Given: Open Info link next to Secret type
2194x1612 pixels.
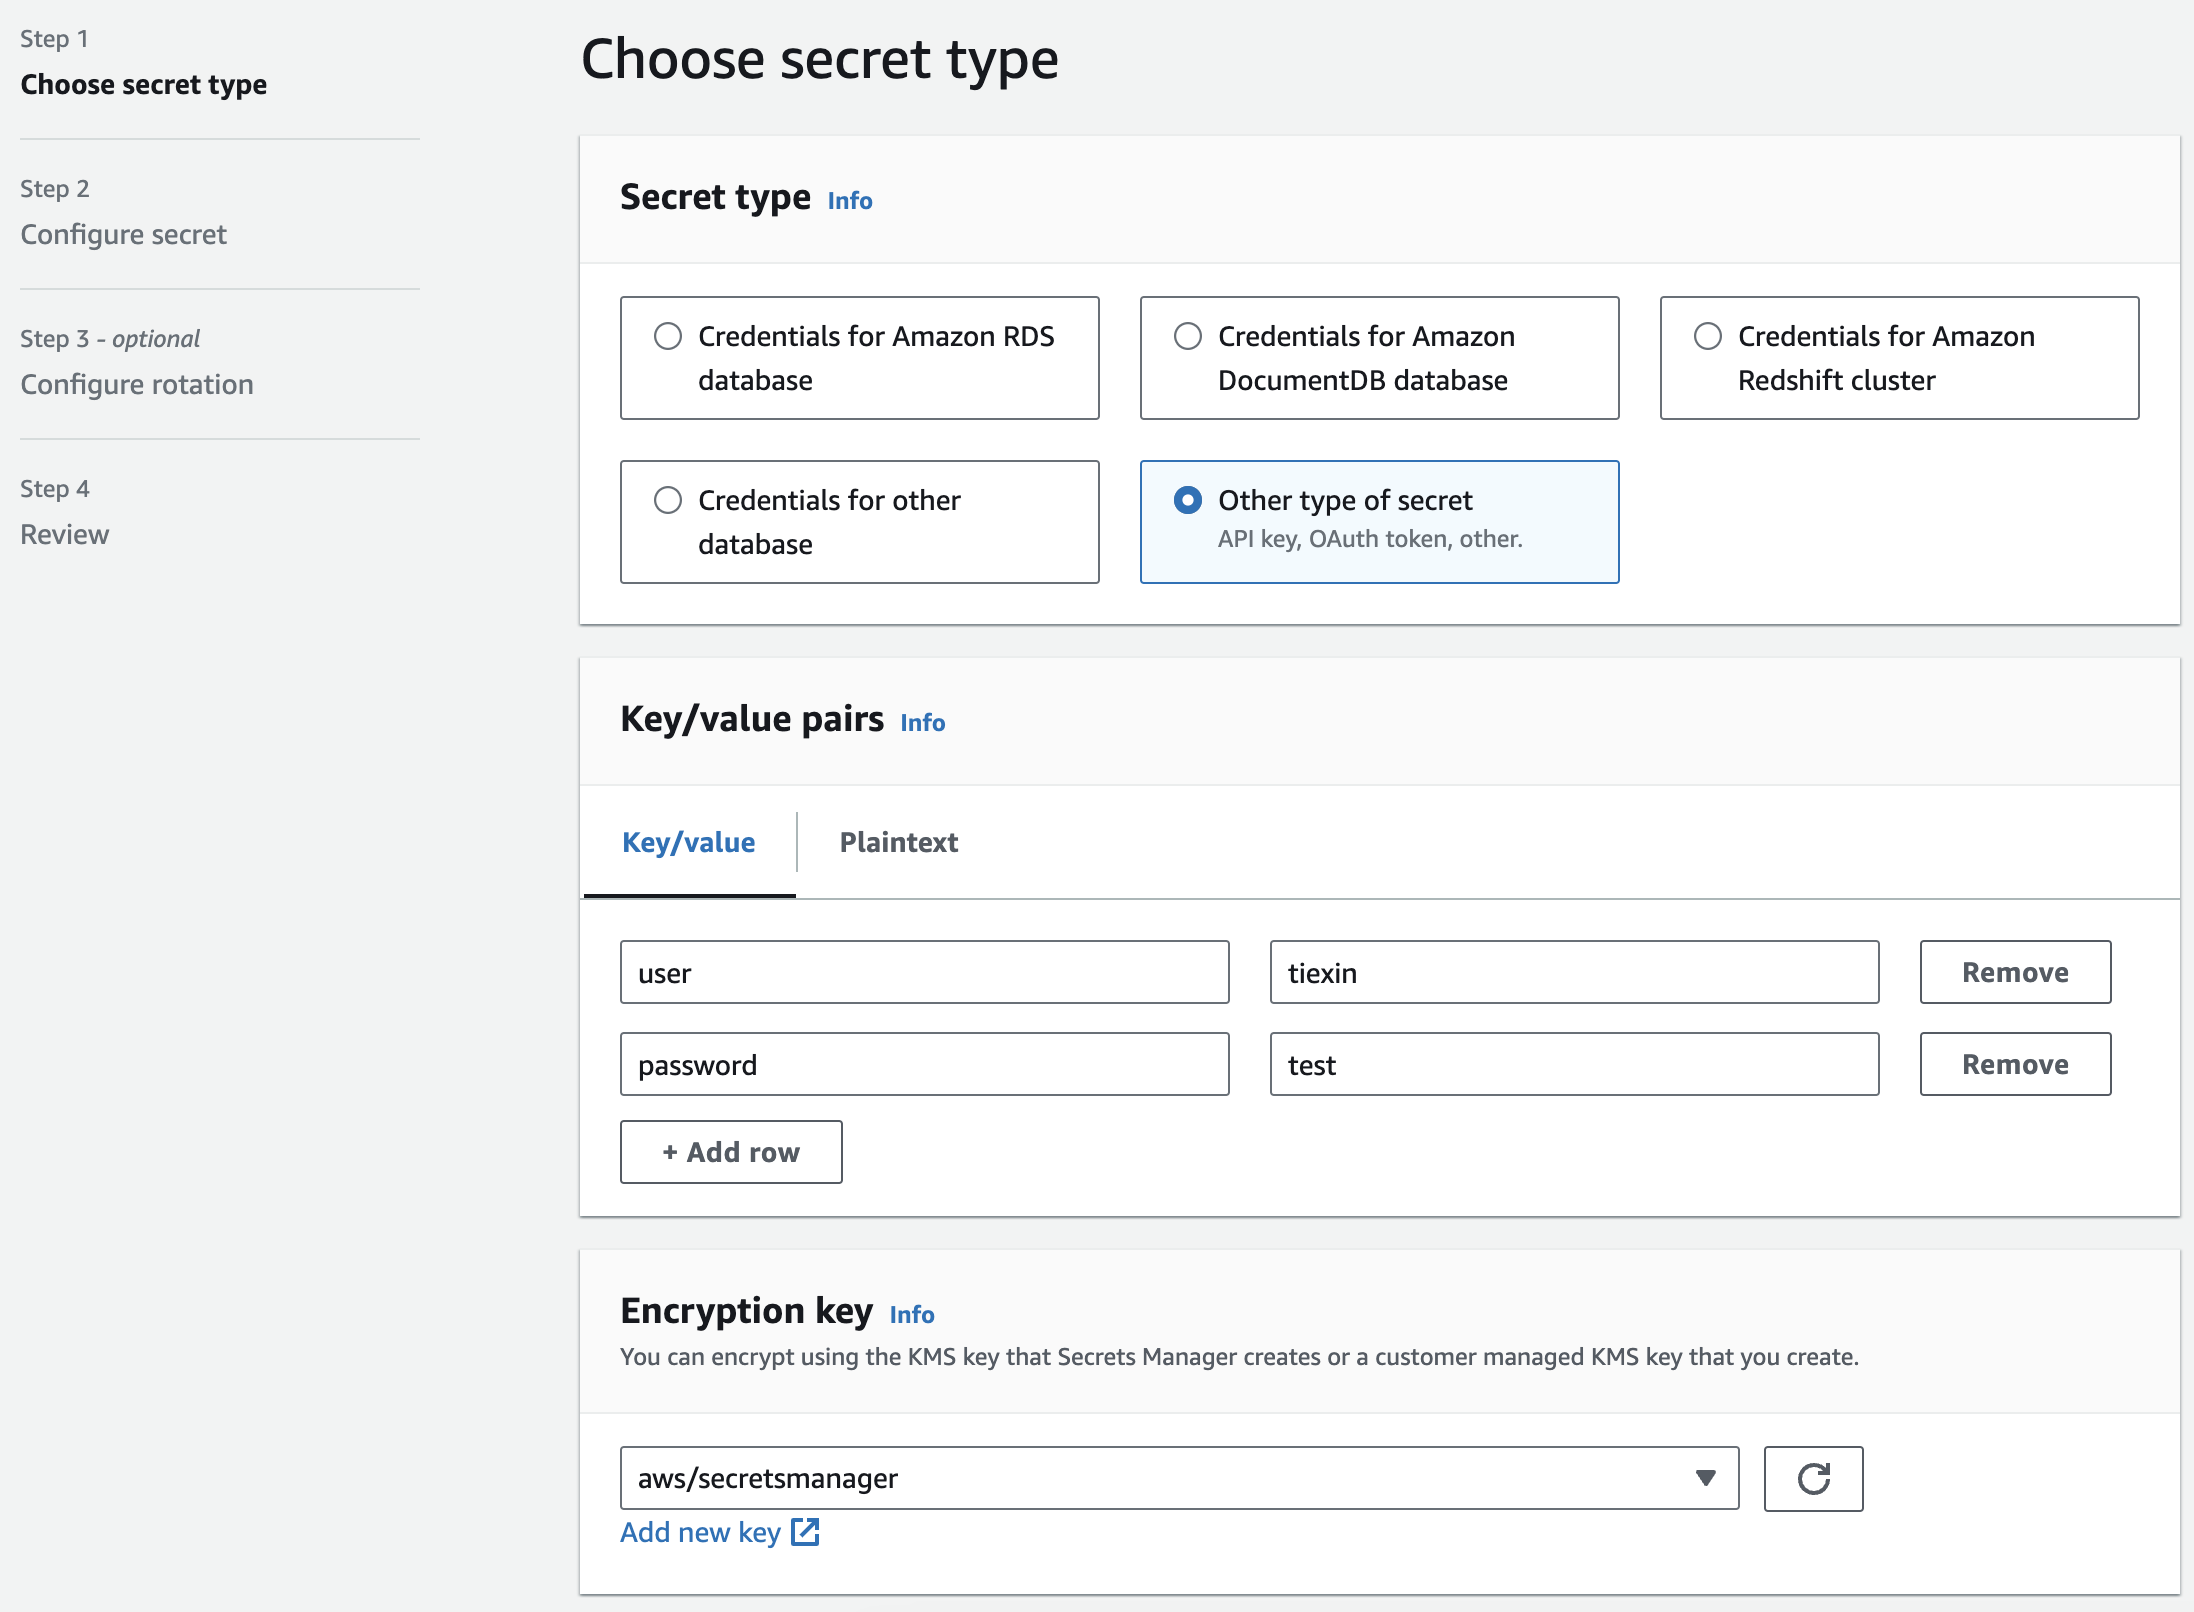Looking at the screenshot, I should [849, 201].
